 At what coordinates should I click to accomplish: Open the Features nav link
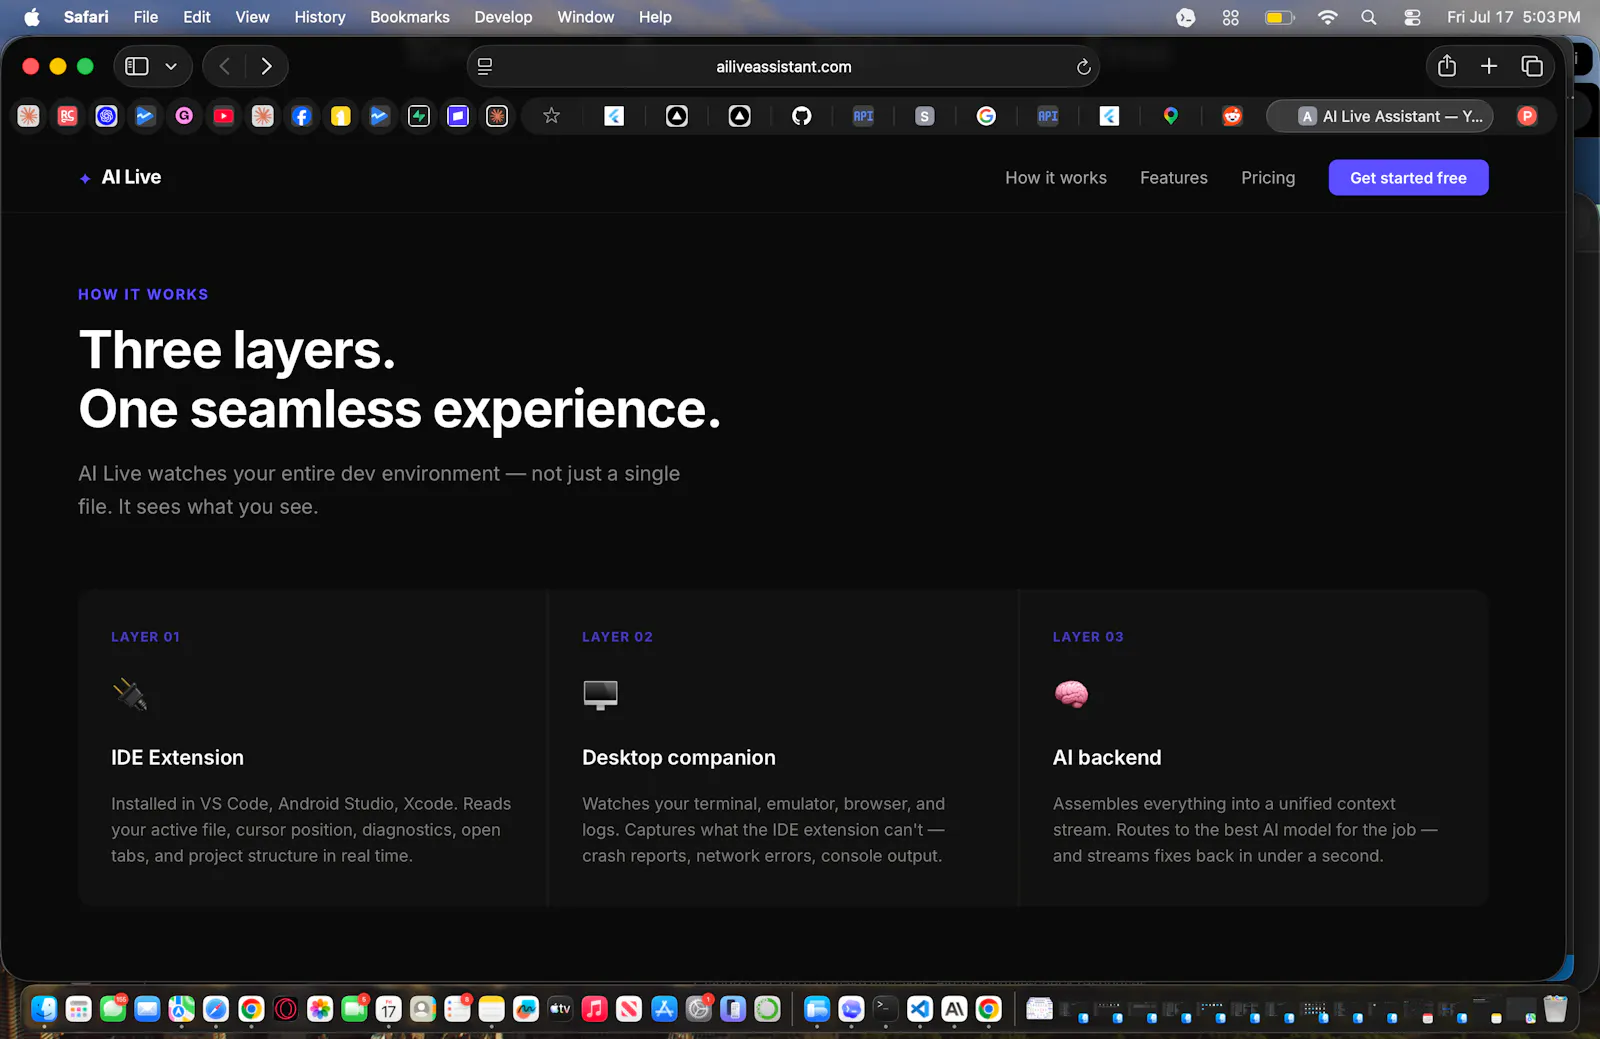[x=1174, y=178]
